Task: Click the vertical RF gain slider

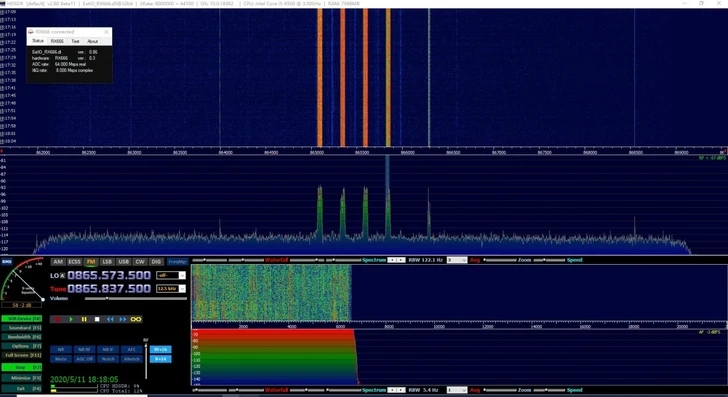Action: click(x=146, y=360)
